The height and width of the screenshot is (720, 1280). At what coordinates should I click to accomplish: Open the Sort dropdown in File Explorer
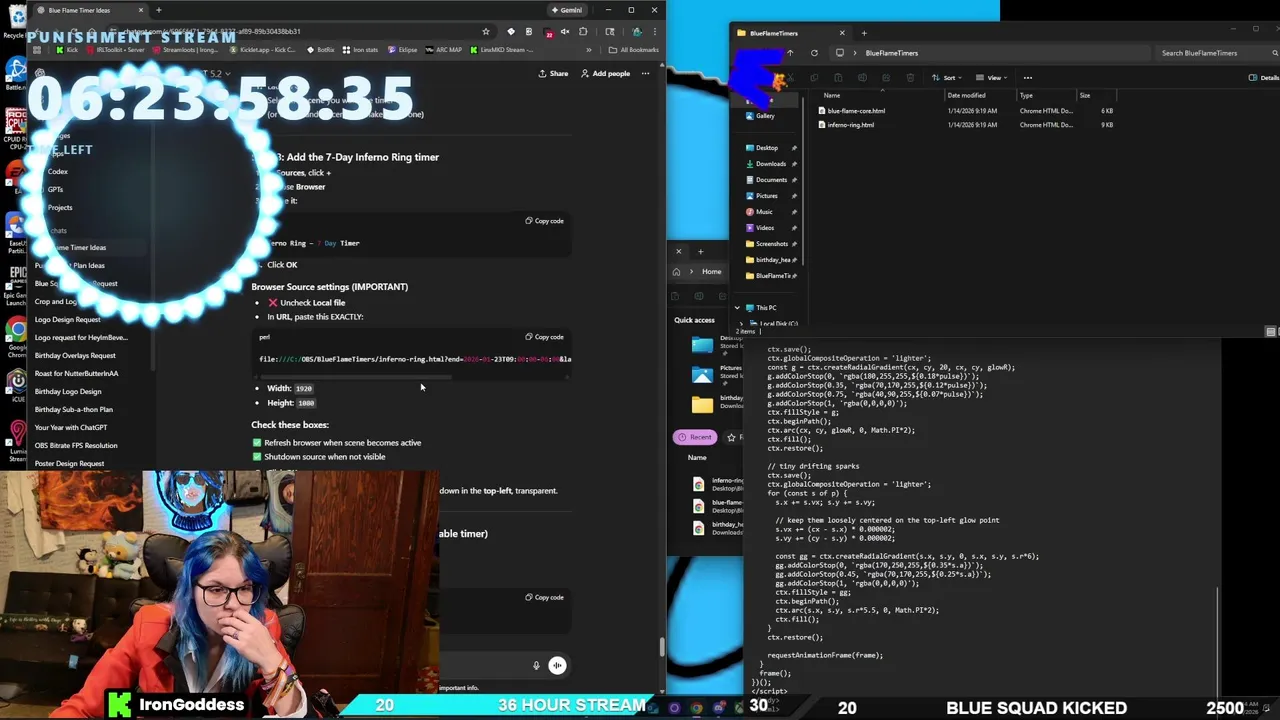coord(946,77)
